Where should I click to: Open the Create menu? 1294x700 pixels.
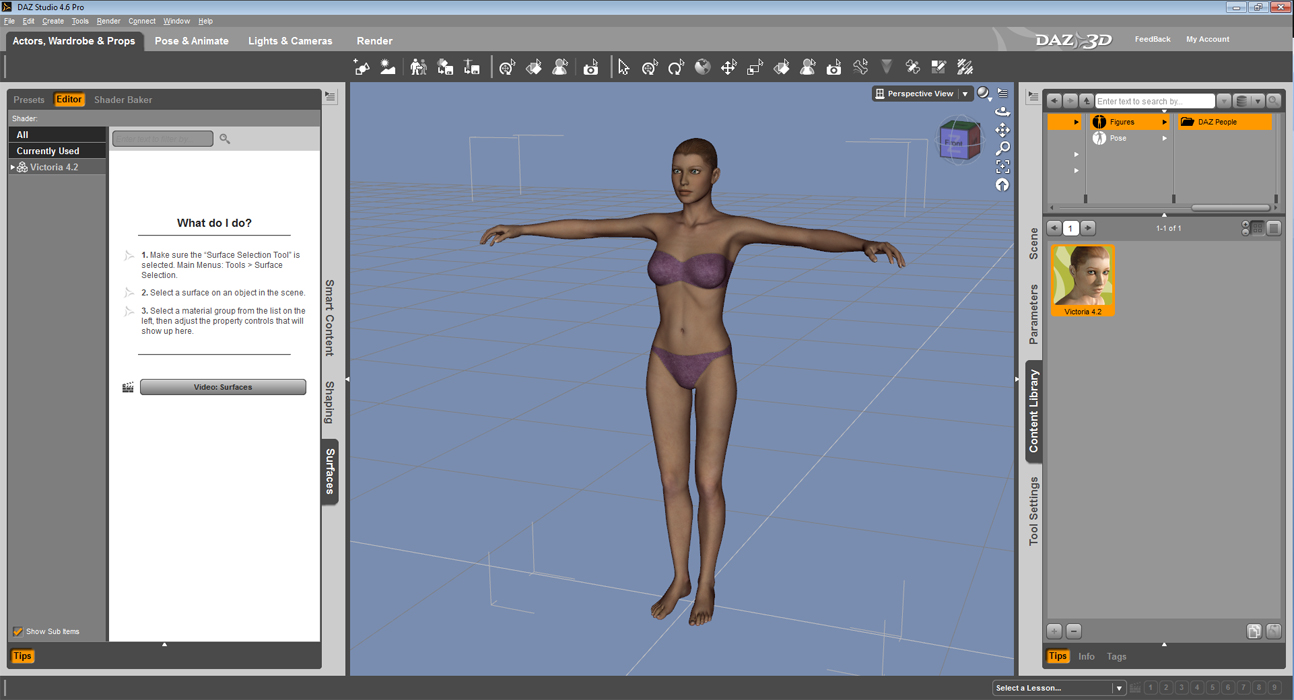click(53, 21)
